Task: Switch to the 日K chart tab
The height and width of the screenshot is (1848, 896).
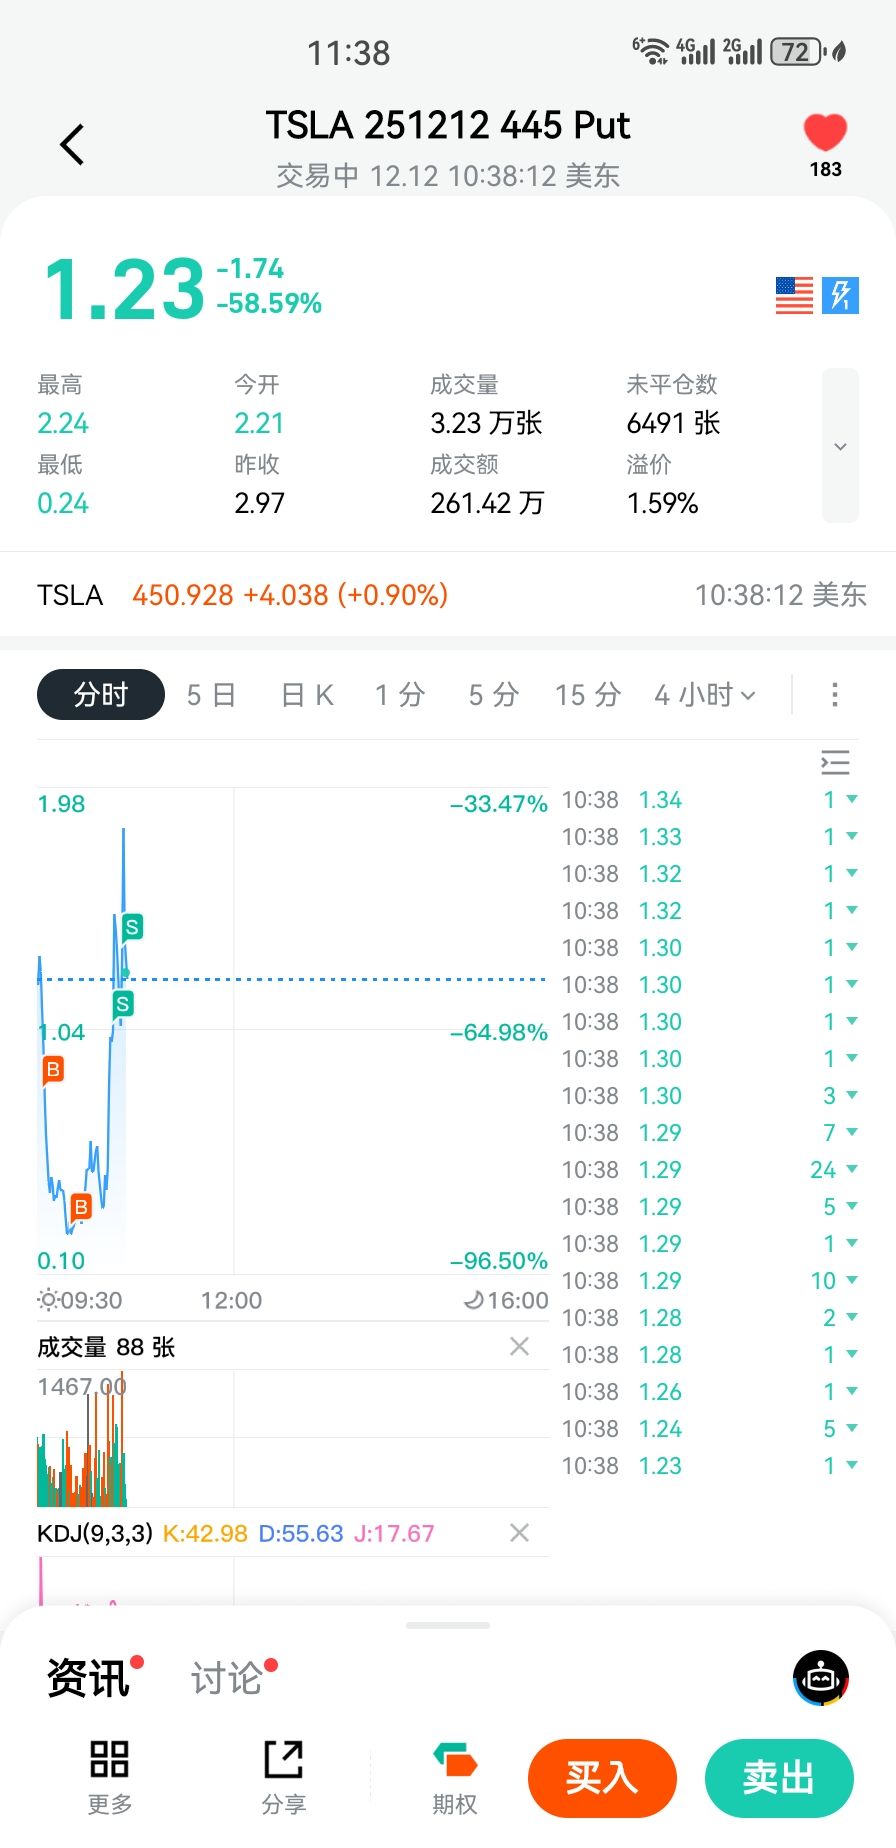Action: pos(307,695)
